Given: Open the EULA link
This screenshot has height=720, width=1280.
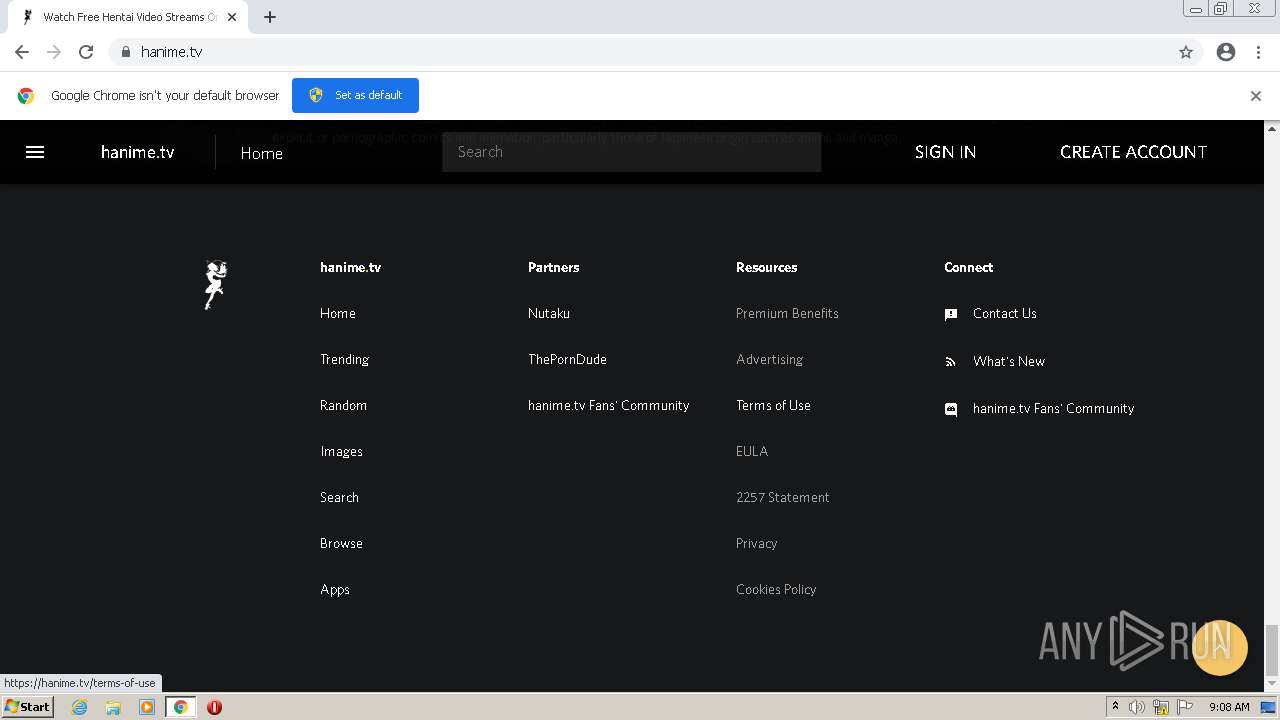Looking at the screenshot, I should pyautogui.click(x=752, y=451).
